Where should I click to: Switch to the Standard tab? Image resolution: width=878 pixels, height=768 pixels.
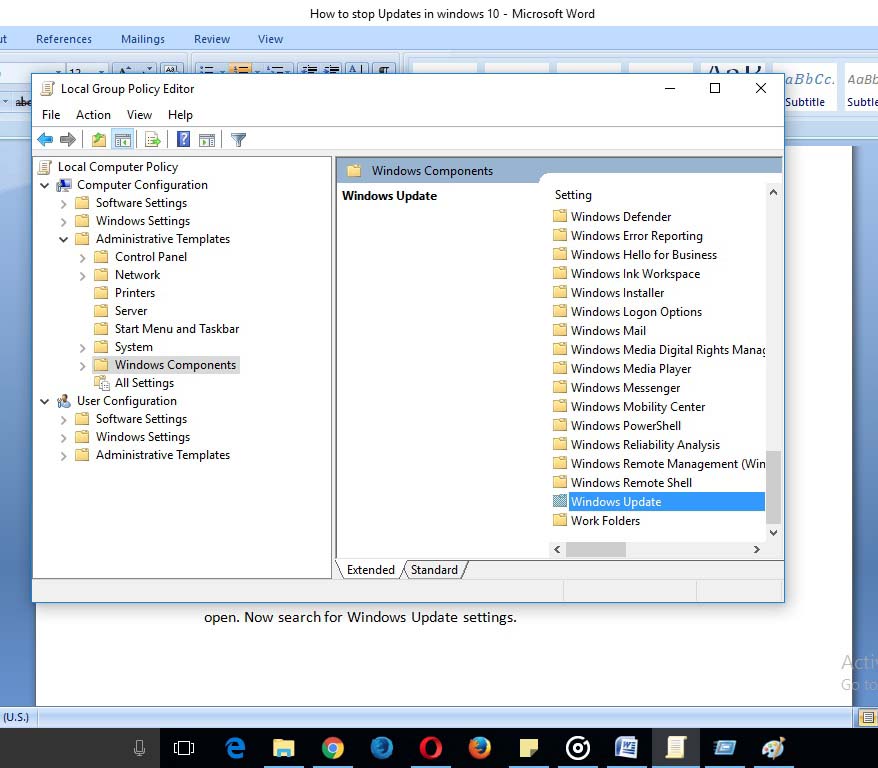(434, 569)
